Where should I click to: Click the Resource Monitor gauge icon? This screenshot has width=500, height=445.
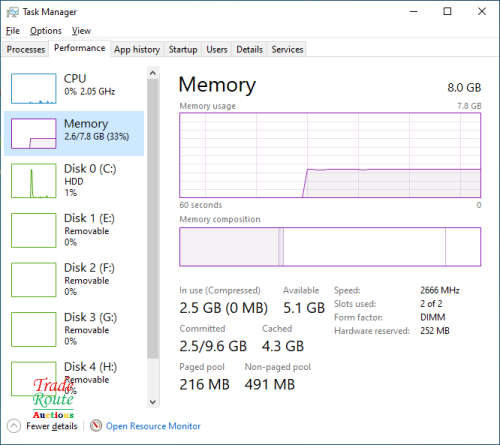pos(96,425)
